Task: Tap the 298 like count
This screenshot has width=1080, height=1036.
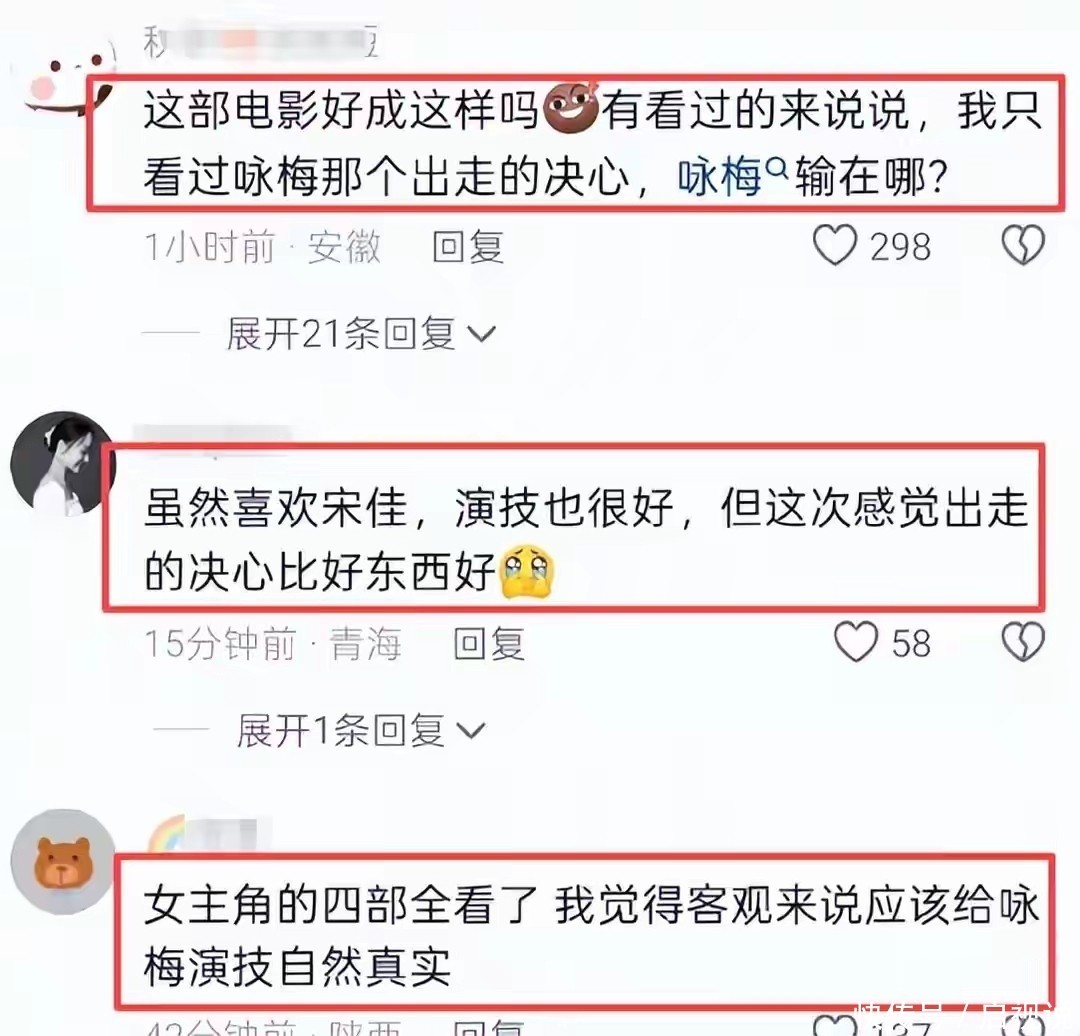Action: click(x=900, y=247)
